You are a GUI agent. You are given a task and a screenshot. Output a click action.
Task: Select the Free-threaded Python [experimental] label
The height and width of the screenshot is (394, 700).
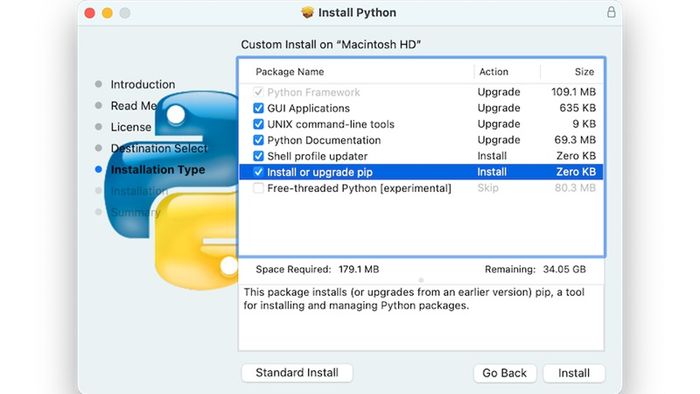click(x=359, y=188)
